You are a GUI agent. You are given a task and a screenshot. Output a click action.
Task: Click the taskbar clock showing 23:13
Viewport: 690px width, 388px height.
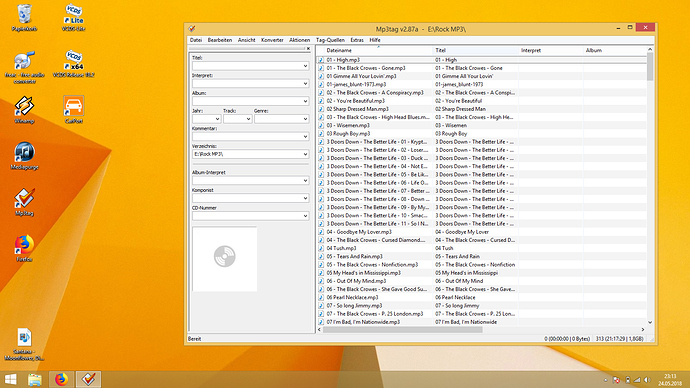tap(670, 380)
